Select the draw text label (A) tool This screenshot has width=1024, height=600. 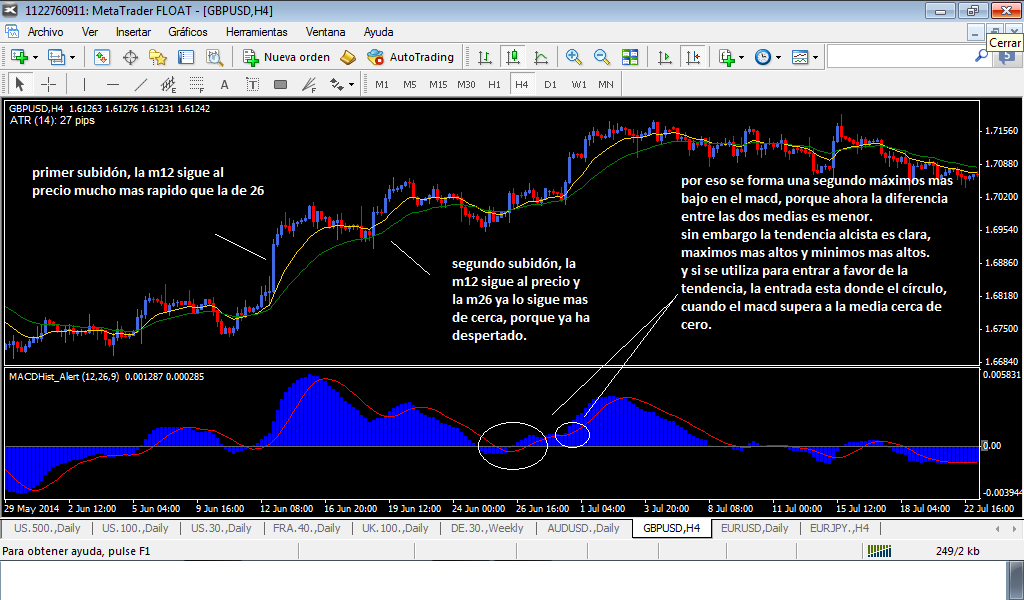(x=224, y=84)
